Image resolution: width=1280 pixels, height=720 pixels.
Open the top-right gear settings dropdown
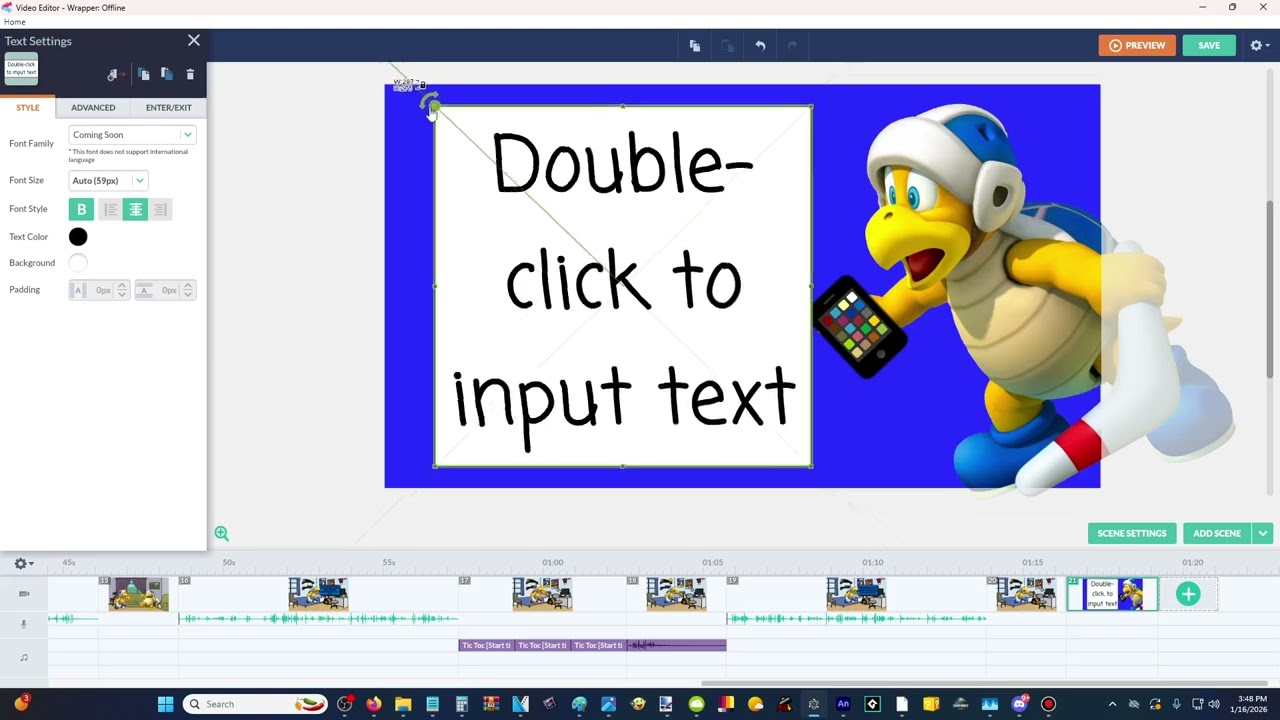(1259, 45)
